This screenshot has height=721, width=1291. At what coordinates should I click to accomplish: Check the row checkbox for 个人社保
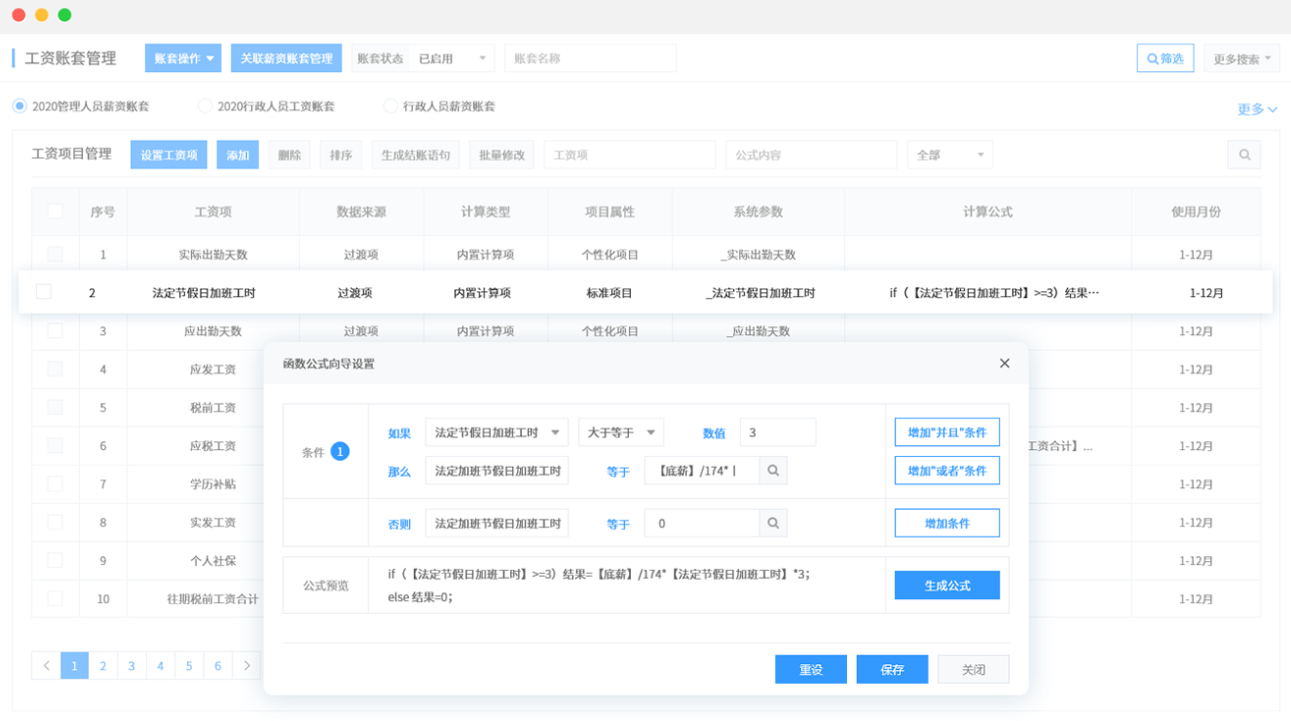point(55,561)
